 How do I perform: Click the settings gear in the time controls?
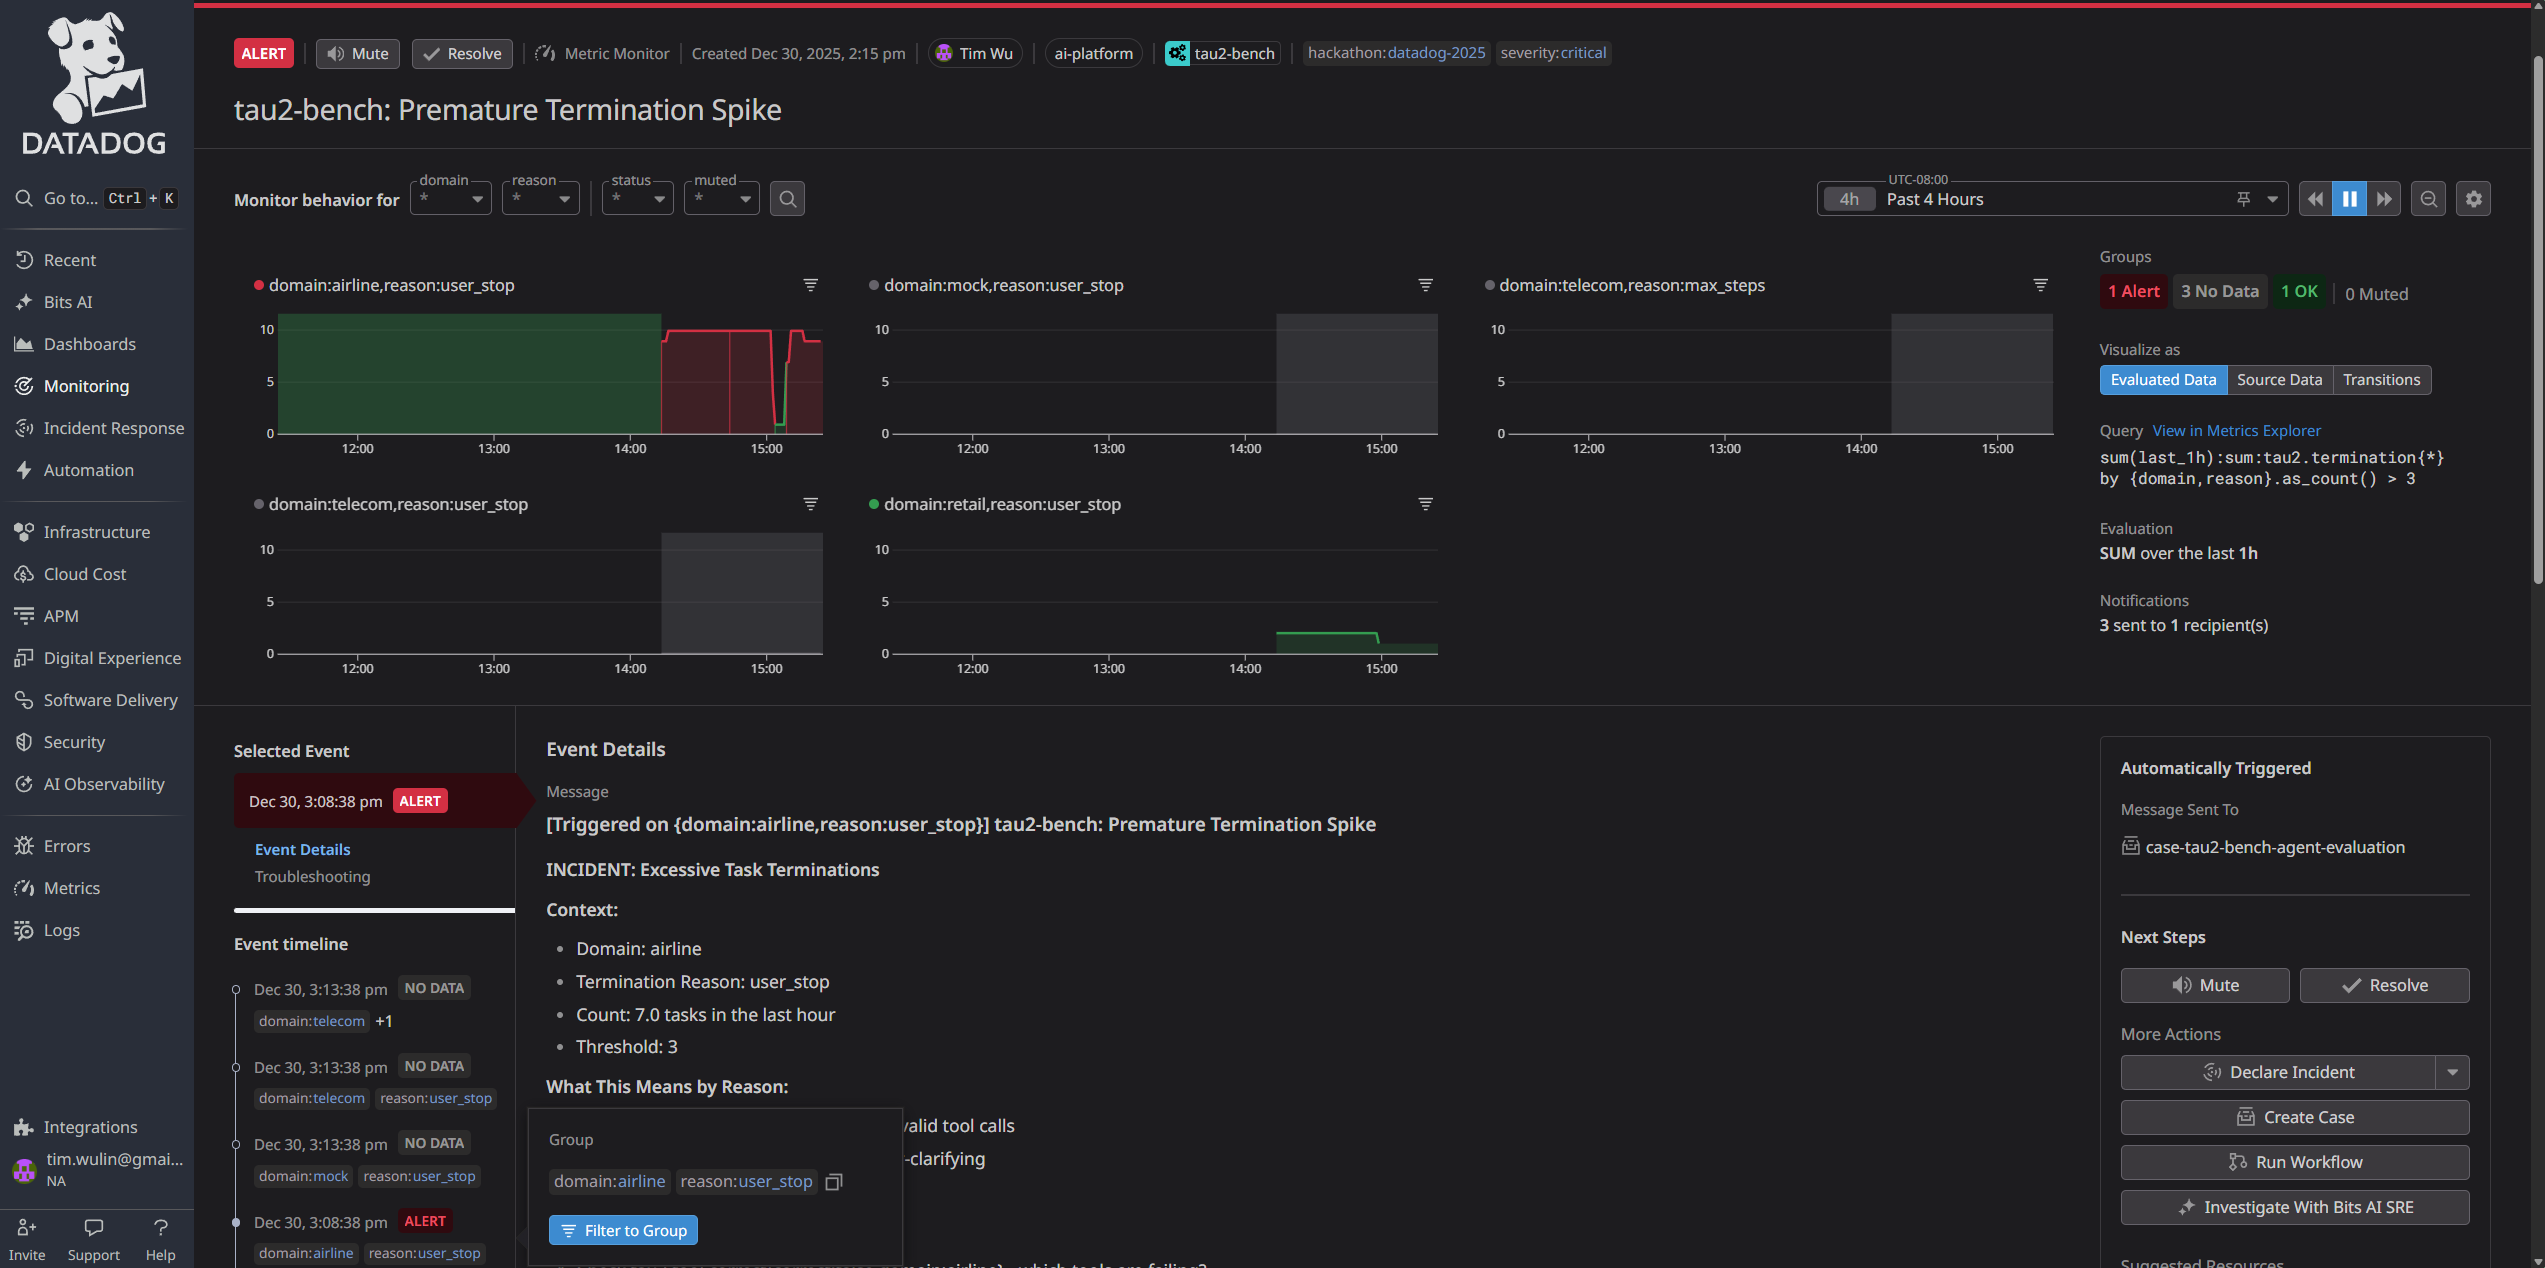(x=2473, y=199)
